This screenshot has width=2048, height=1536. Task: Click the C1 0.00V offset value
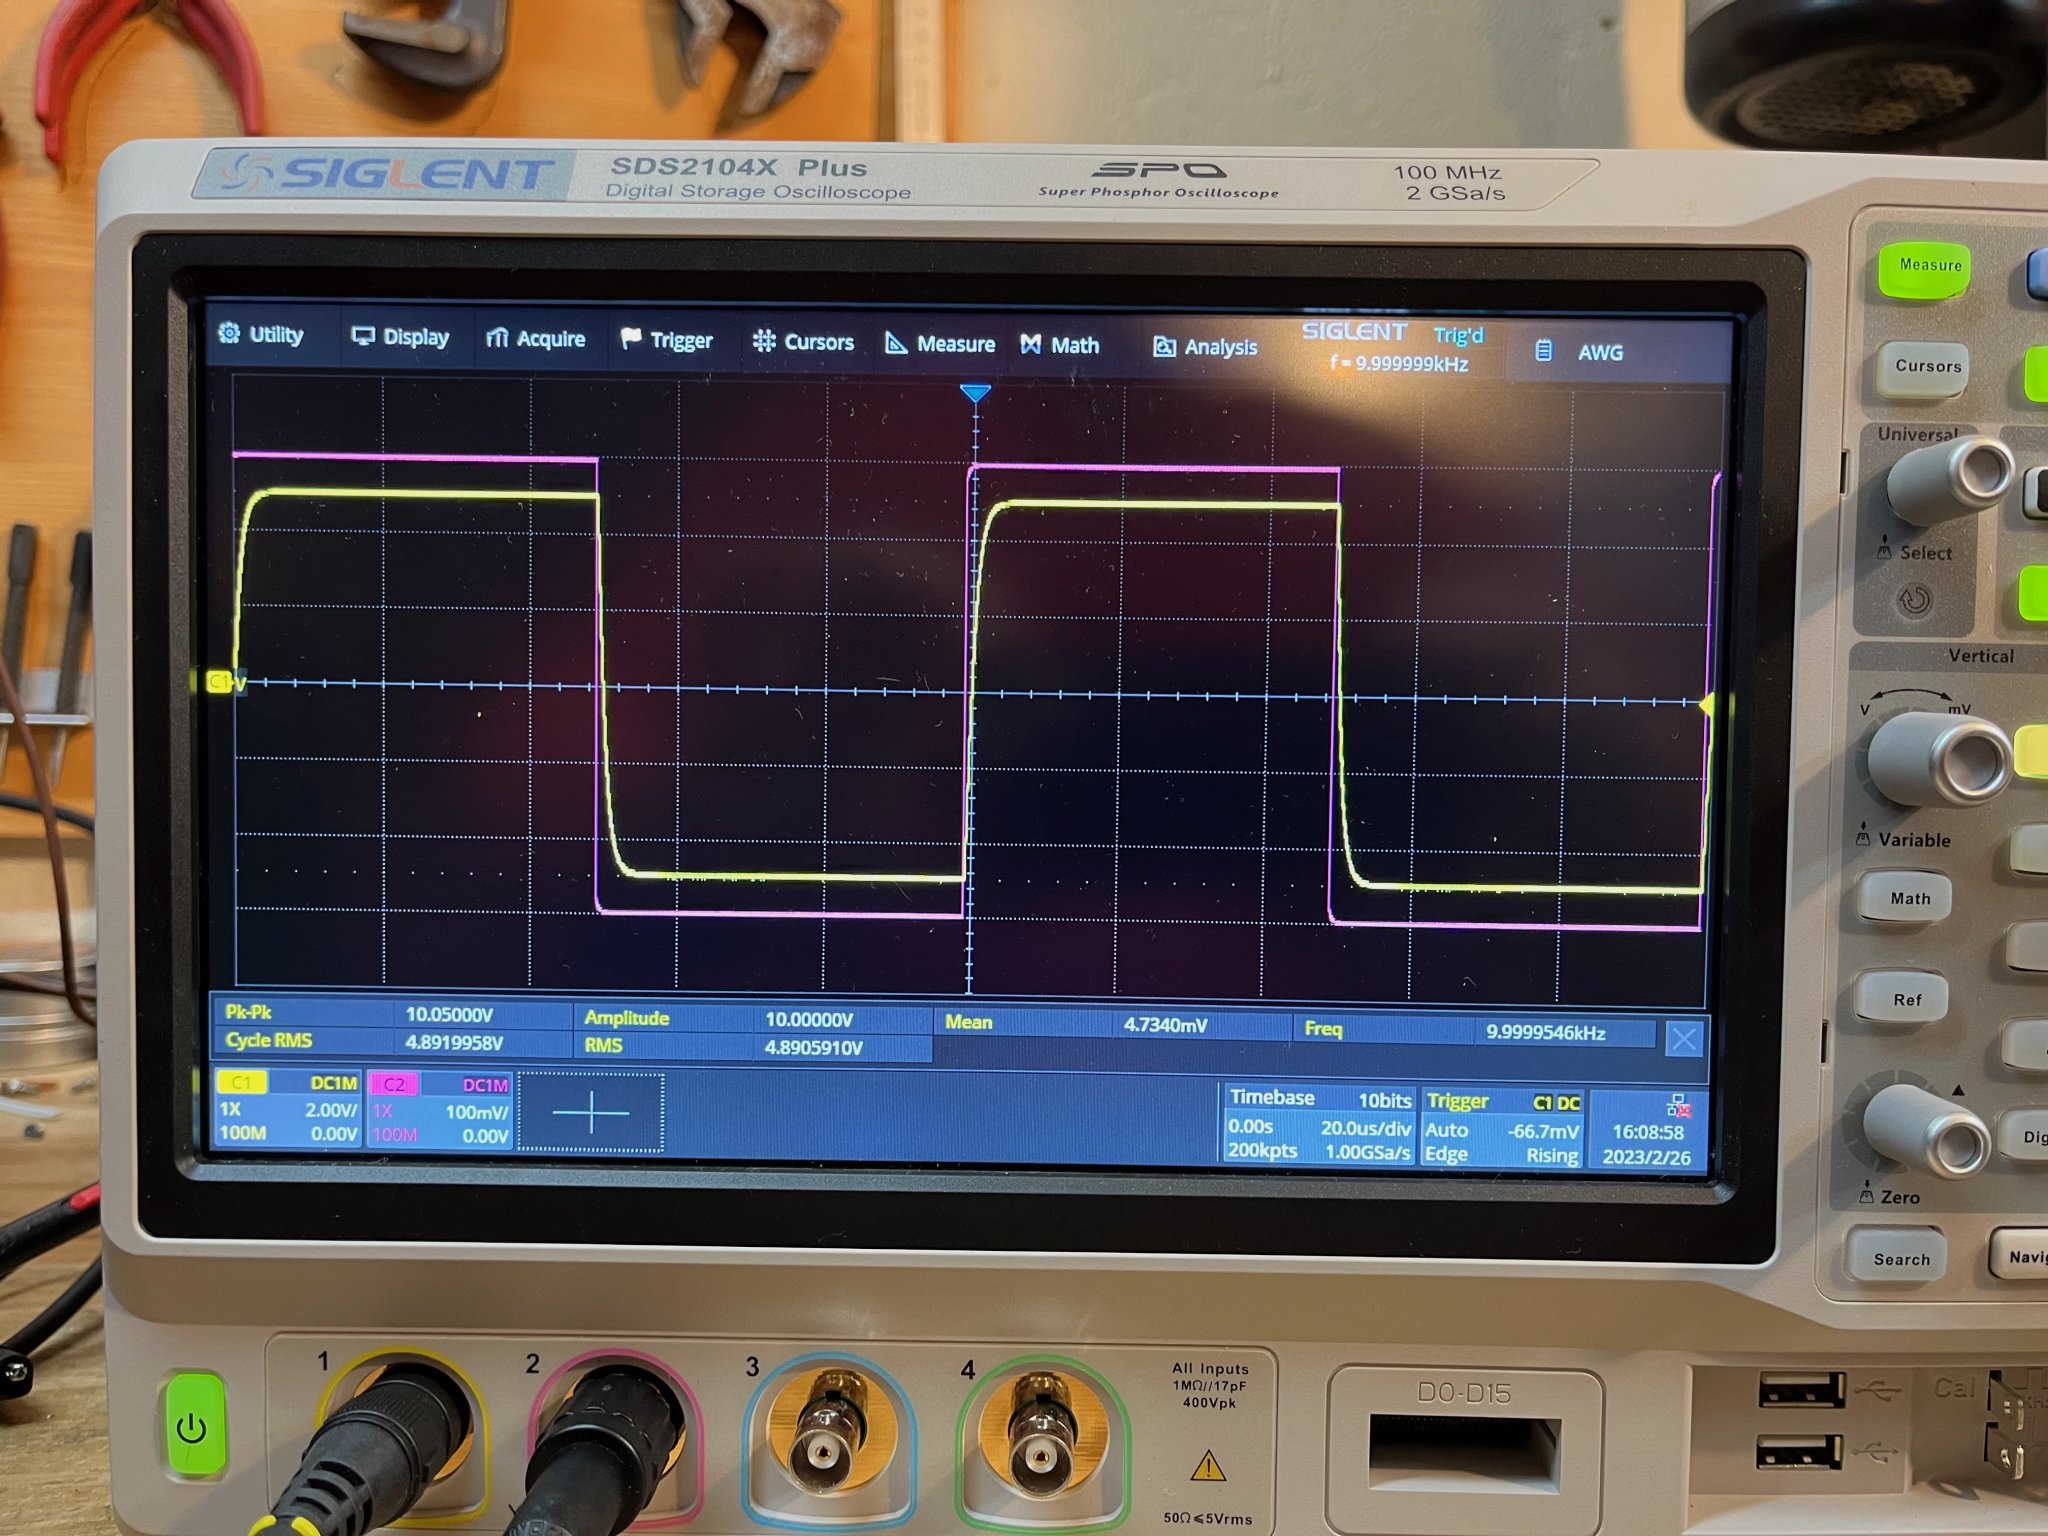click(x=333, y=1134)
